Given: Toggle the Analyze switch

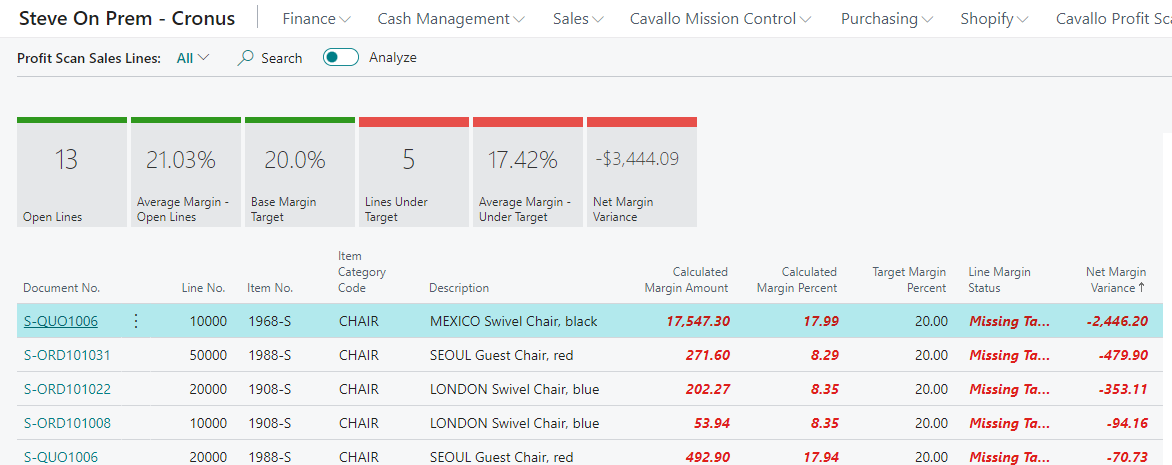Looking at the screenshot, I should [x=341, y=58].
